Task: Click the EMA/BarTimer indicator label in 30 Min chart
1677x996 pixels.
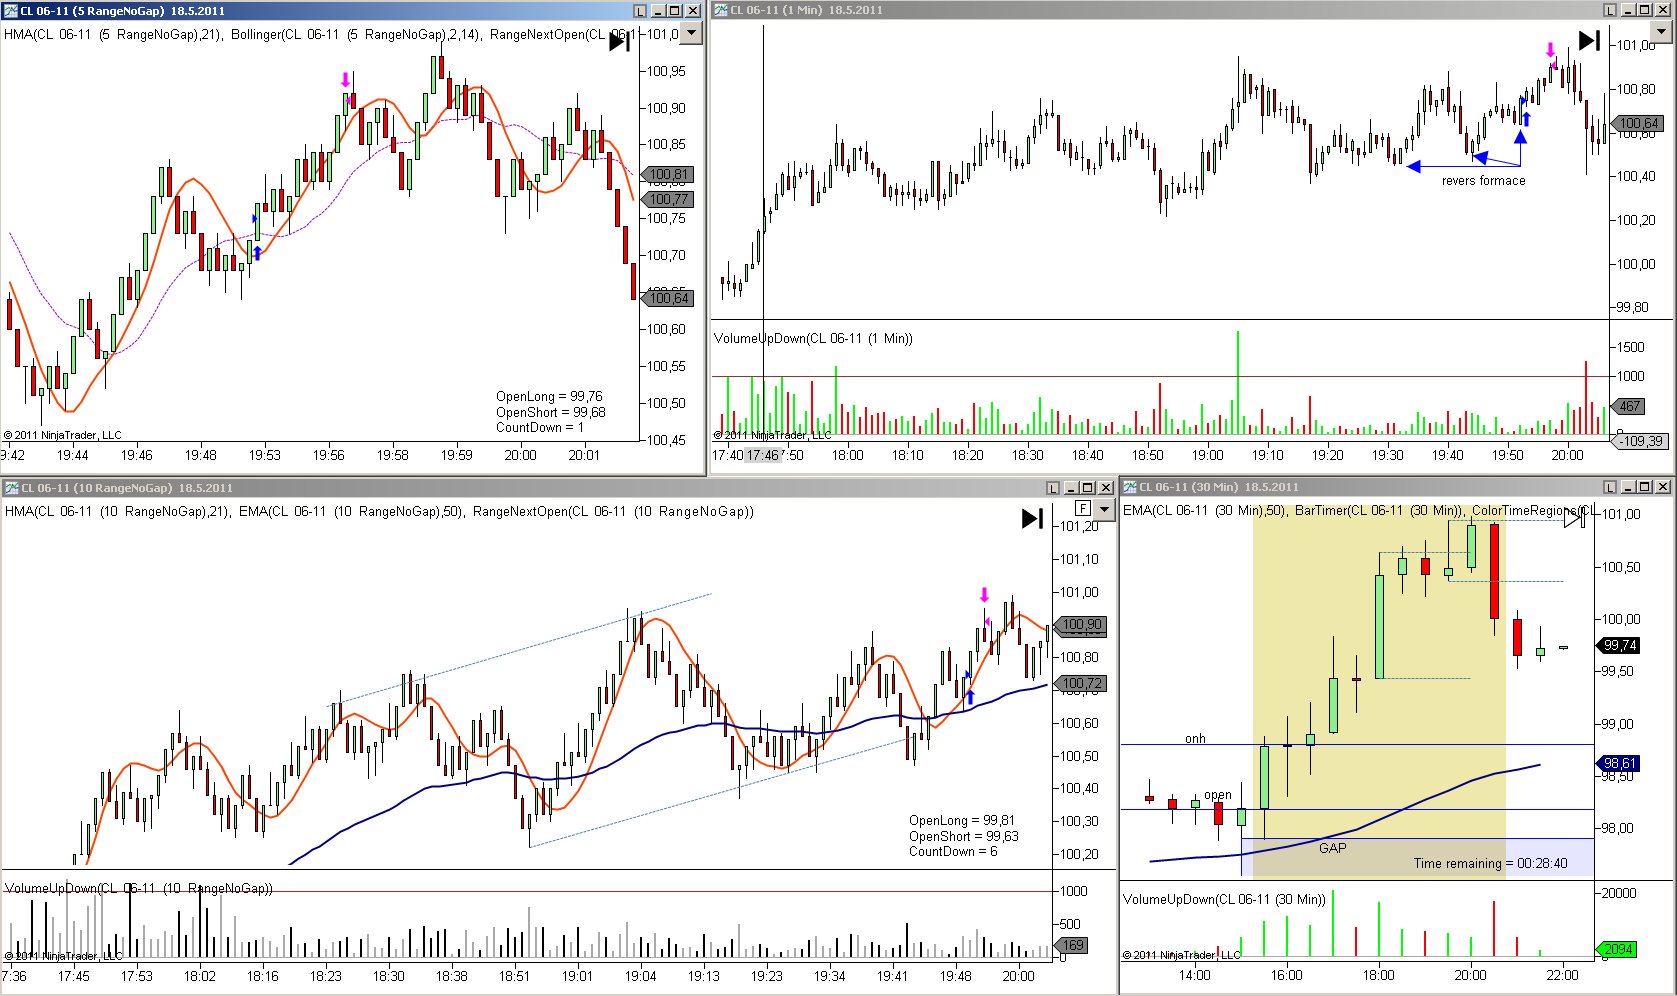Action: click(1358, 510)
